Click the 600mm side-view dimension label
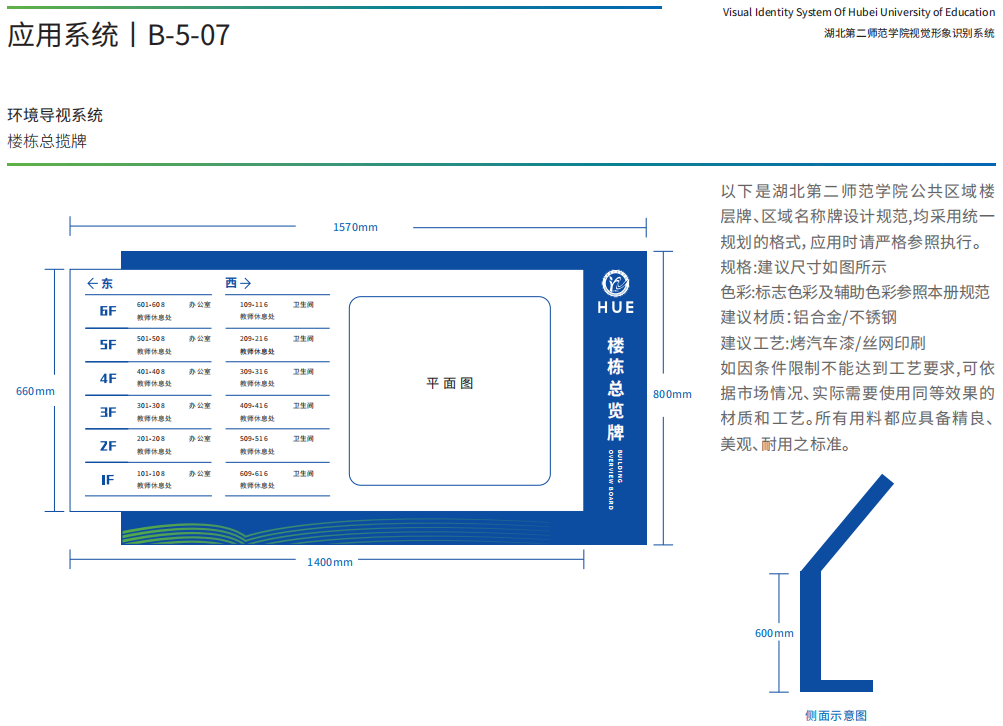Viewport: 1003px width, 726px height. coord(774,633)
